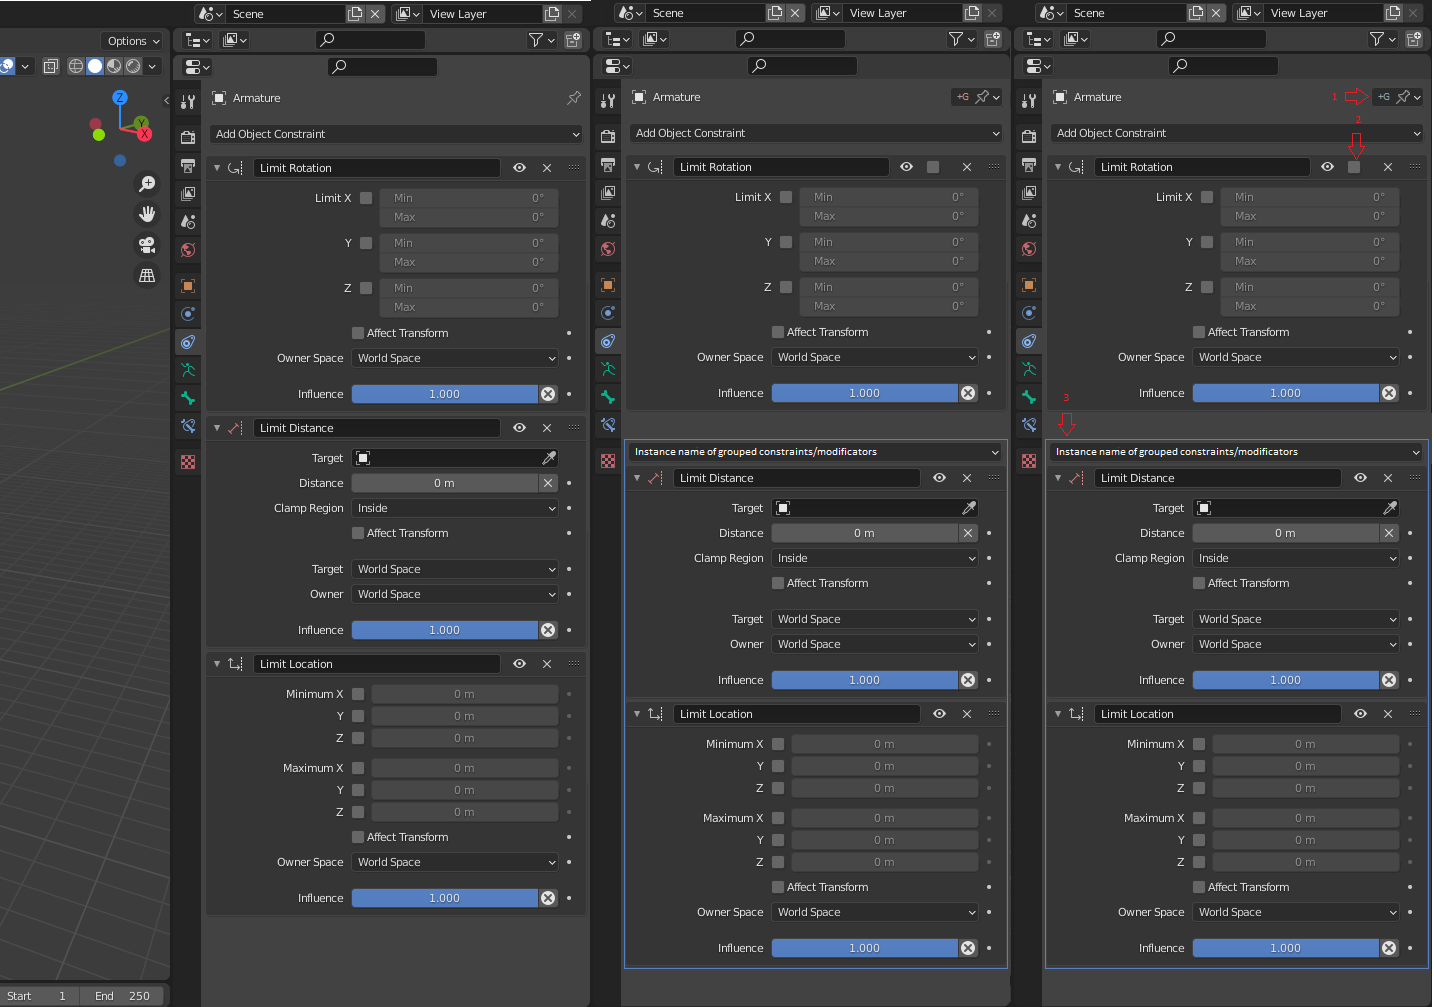Adjust Limit Location Influence slider in right panel

(1286, 948)
